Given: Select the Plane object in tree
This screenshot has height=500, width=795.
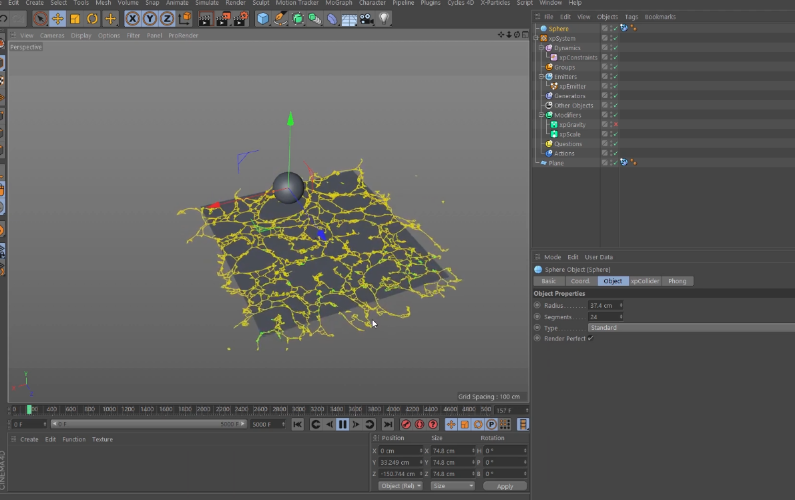Looking at the screenshot, I should [x=555, y=163].
